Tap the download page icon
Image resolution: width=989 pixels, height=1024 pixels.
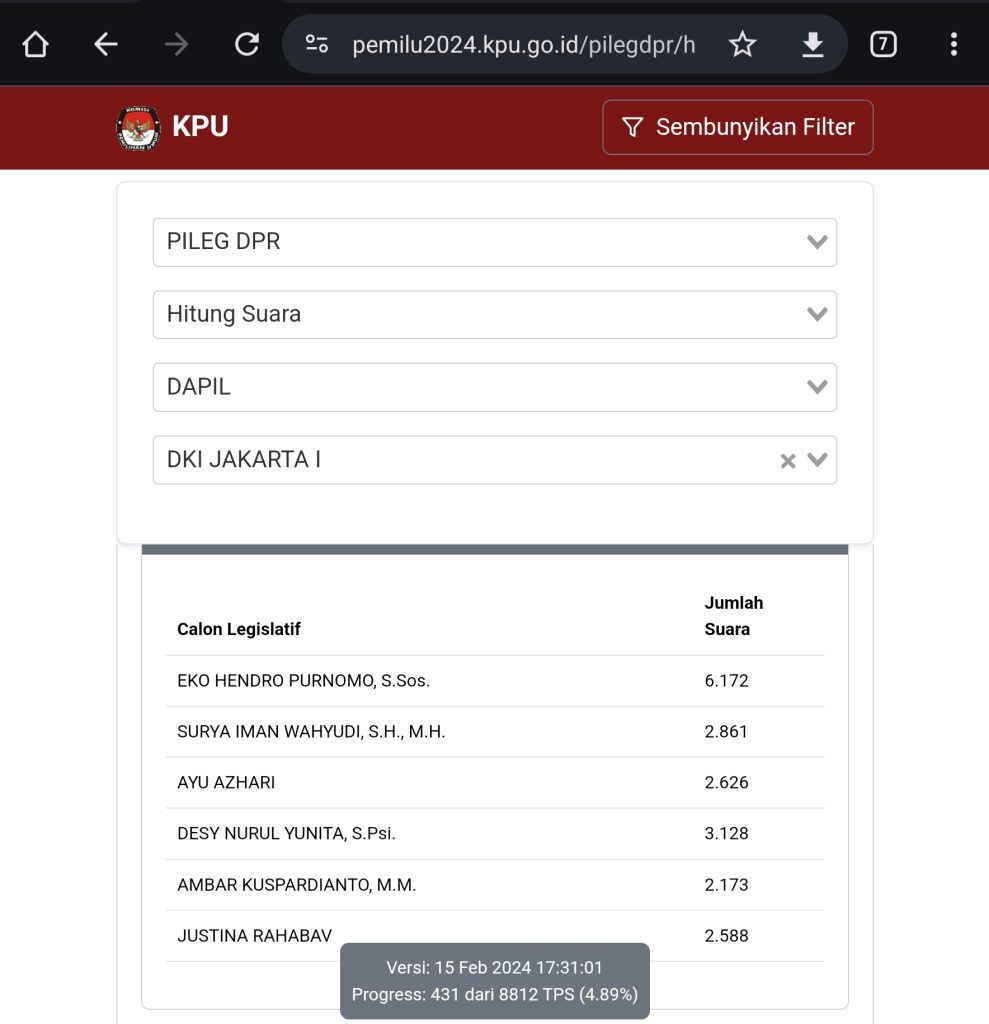813,44
